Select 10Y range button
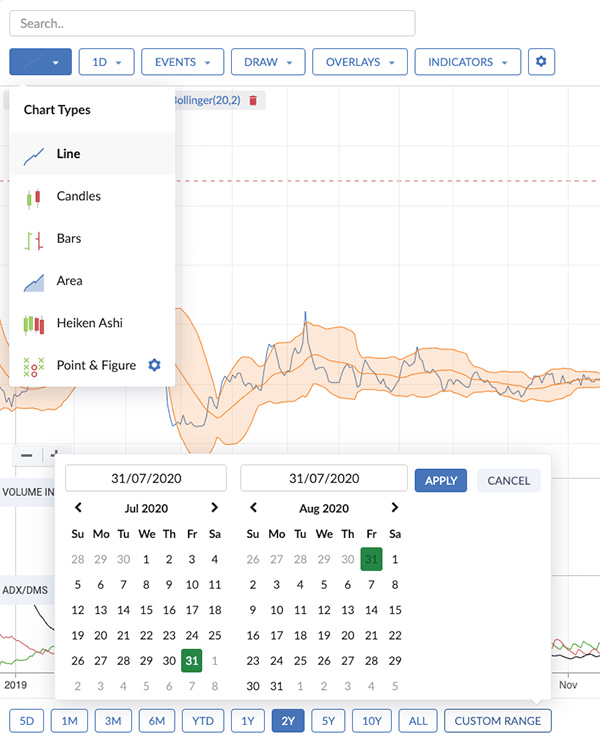Image resolution: width=600 pixels, height=741 pixels. click(372, 721)
